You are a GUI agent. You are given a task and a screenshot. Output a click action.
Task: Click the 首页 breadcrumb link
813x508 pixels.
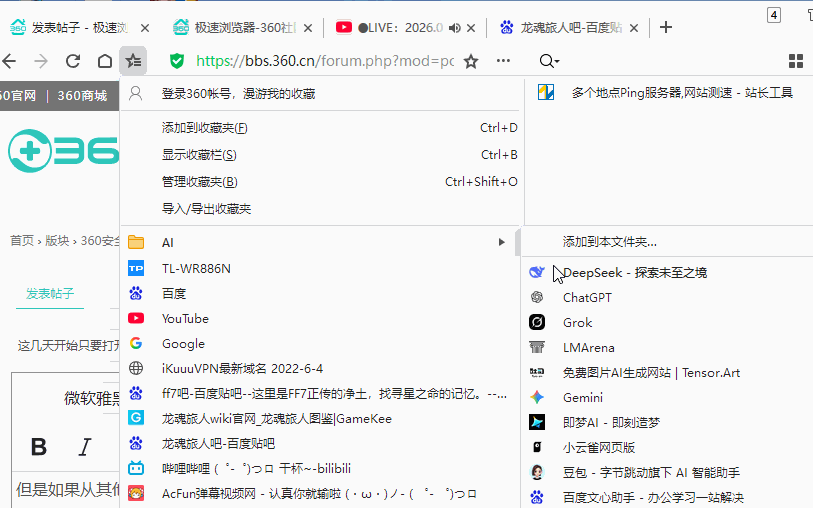click(22, 241)
